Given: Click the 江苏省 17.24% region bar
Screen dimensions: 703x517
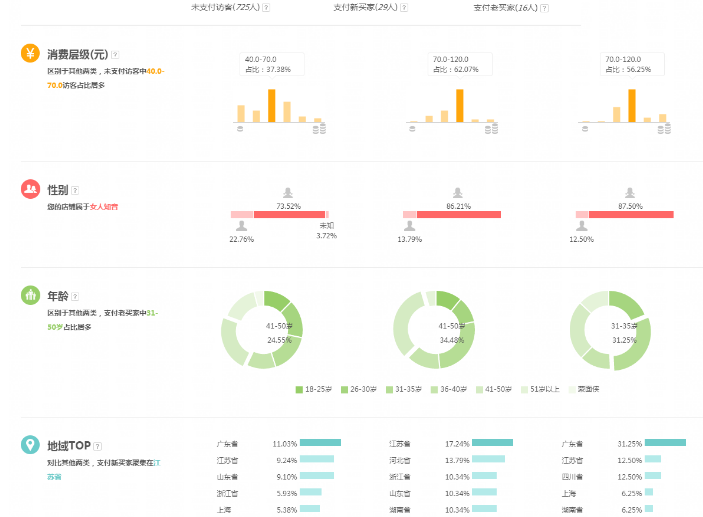Looking at the screenshot, I should pos(492,442).
